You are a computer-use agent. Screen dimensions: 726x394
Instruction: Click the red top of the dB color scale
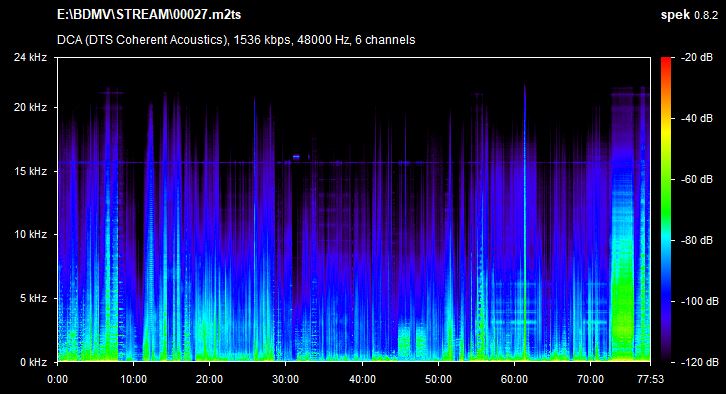click(666, 63)
